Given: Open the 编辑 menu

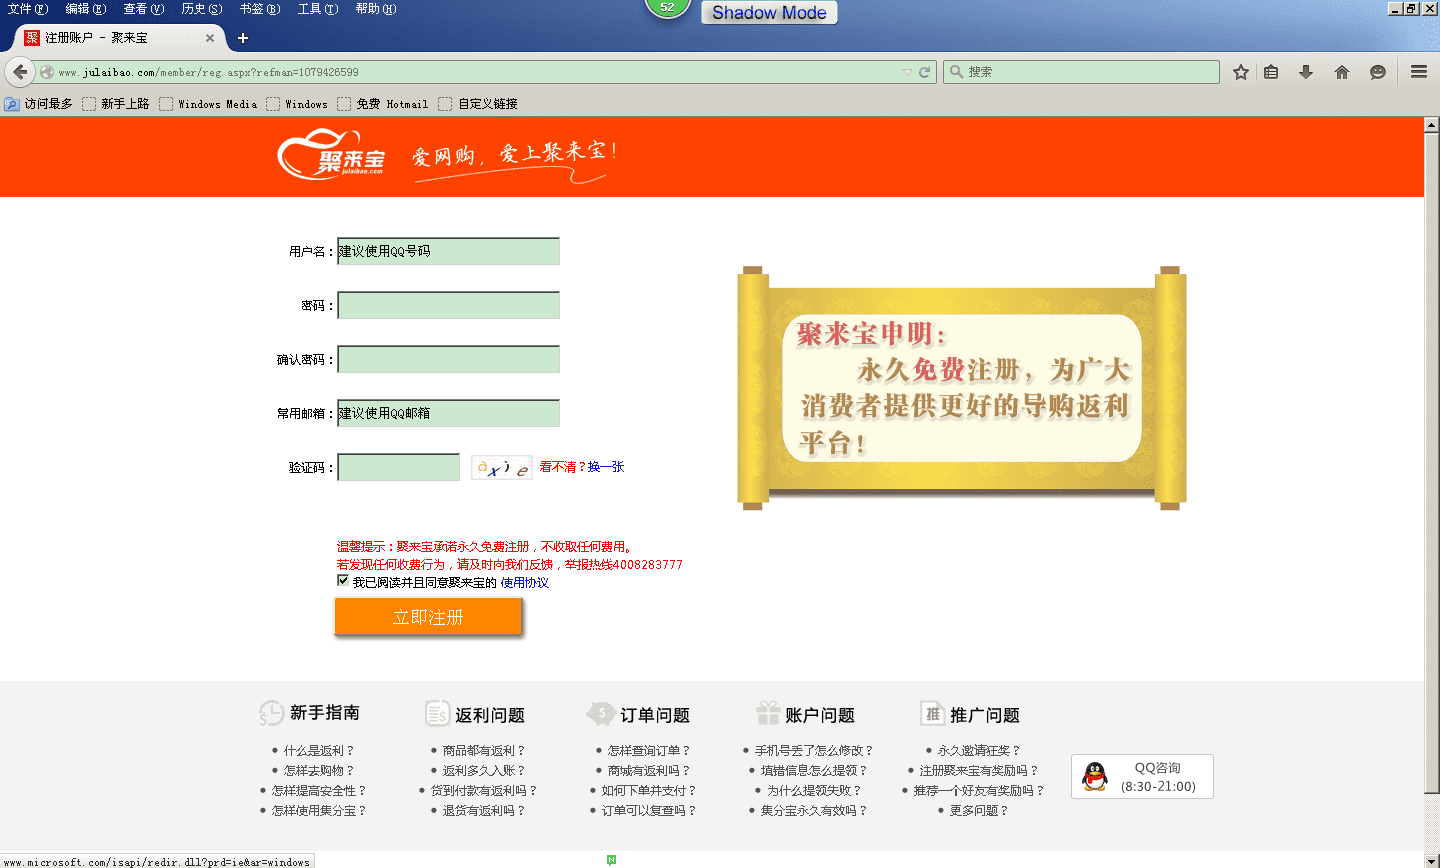Looking at the screenshot, I should click(x=86, y=9).
